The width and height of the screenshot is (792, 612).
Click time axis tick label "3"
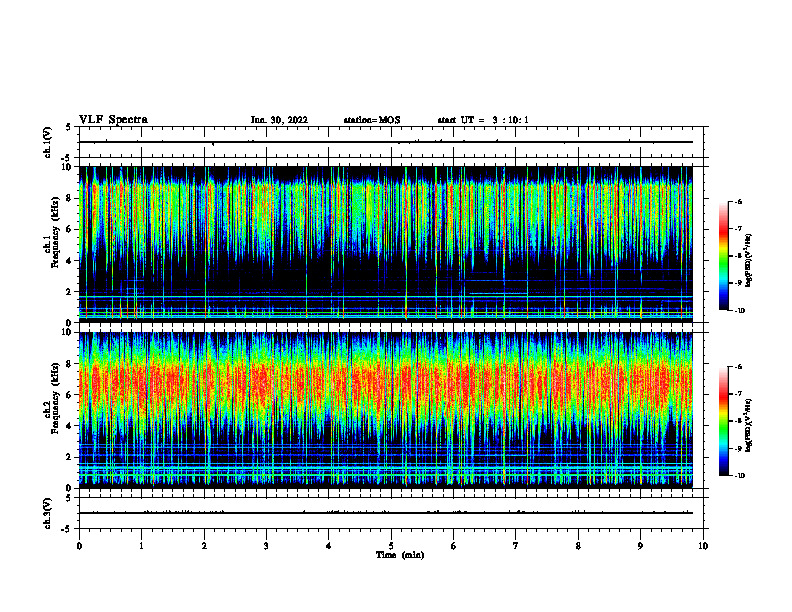[266, 546]
